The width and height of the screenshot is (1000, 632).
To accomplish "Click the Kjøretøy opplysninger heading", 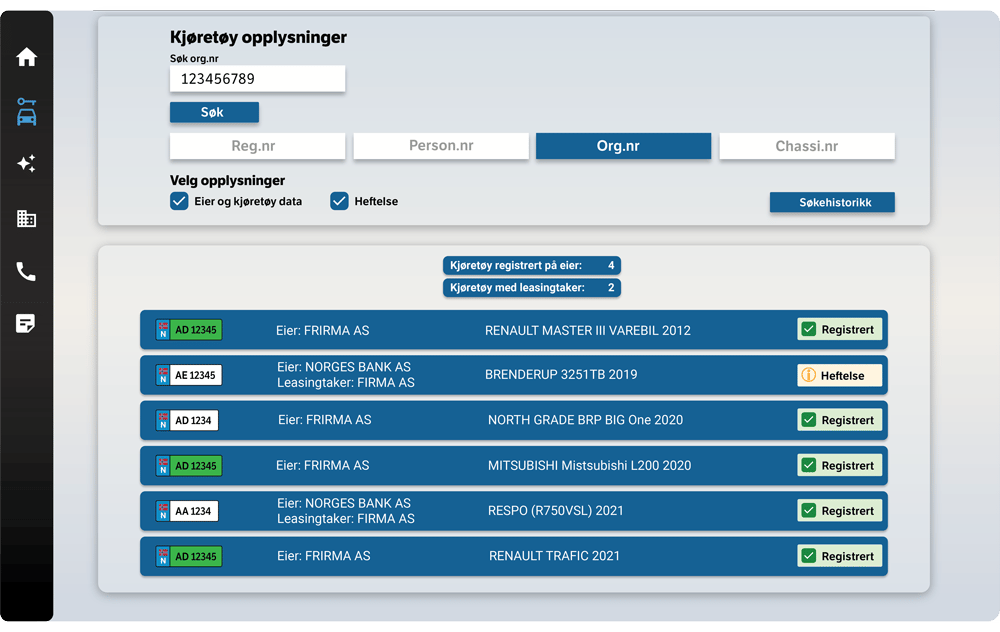I will coord(258,38).
